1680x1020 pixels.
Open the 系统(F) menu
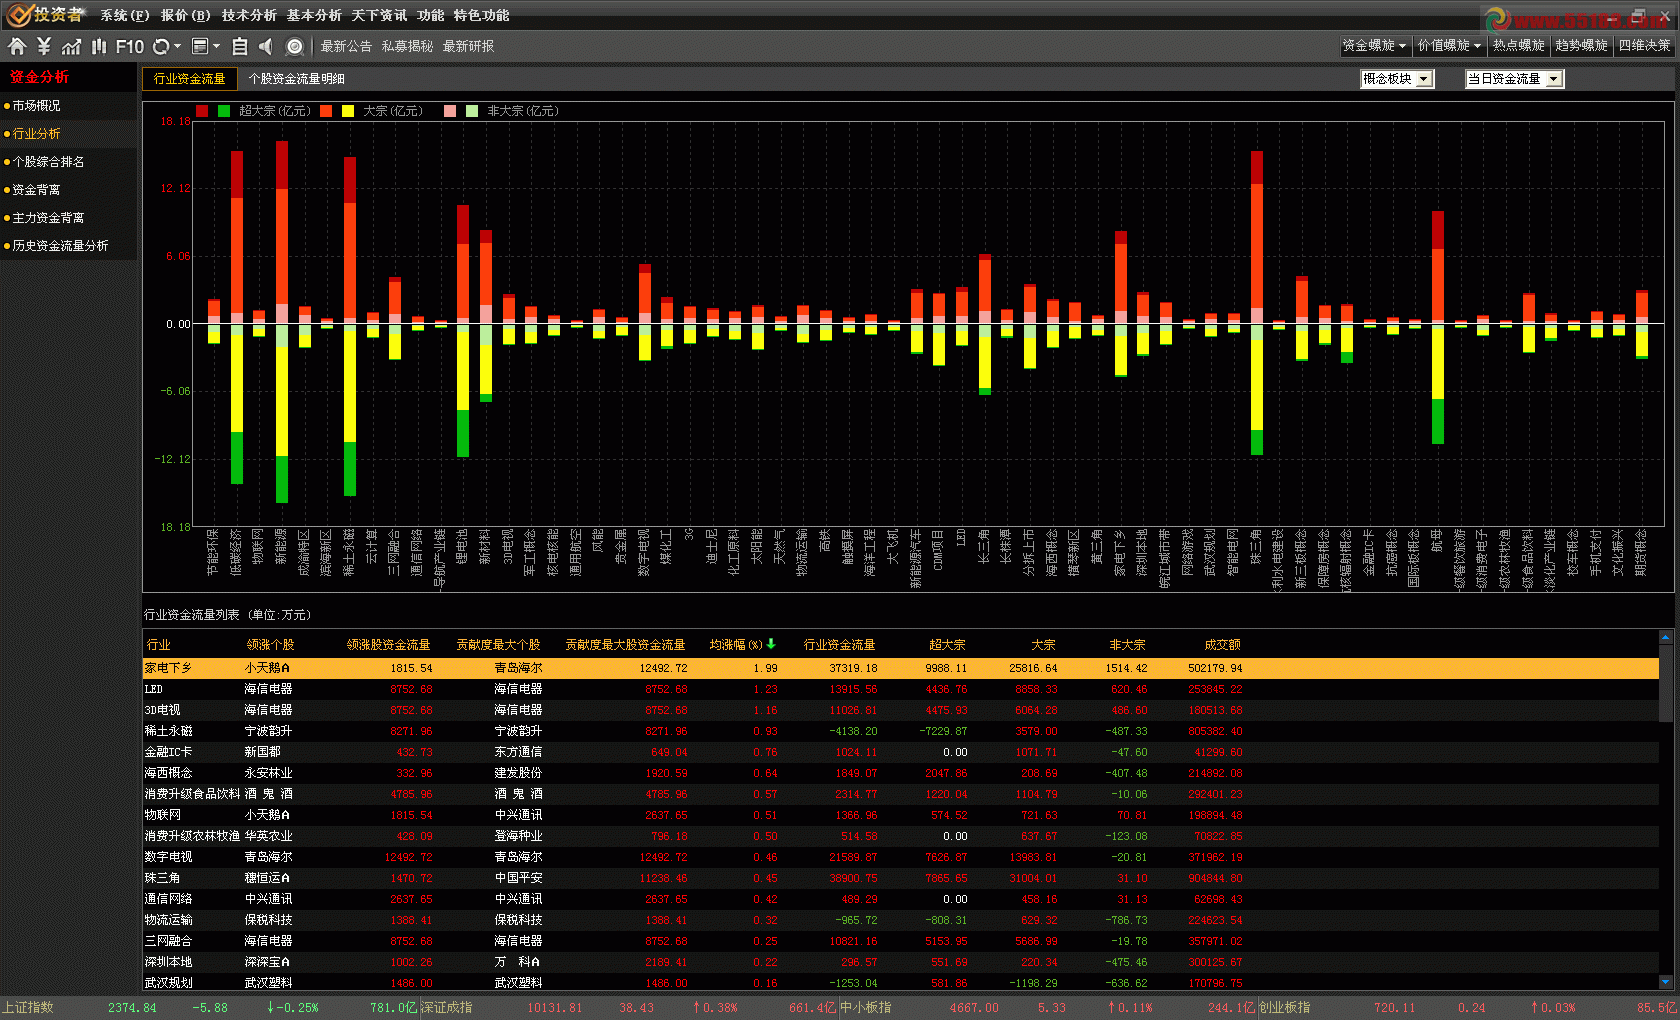point(124,15)
